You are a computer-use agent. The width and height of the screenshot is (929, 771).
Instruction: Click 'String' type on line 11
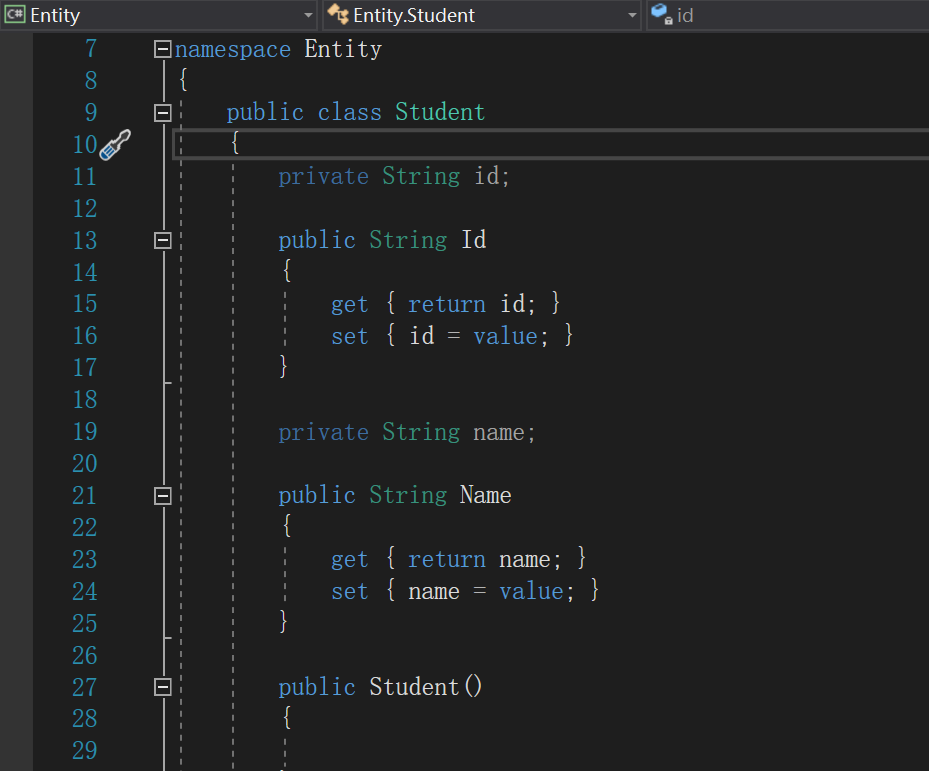pos(421,177)
